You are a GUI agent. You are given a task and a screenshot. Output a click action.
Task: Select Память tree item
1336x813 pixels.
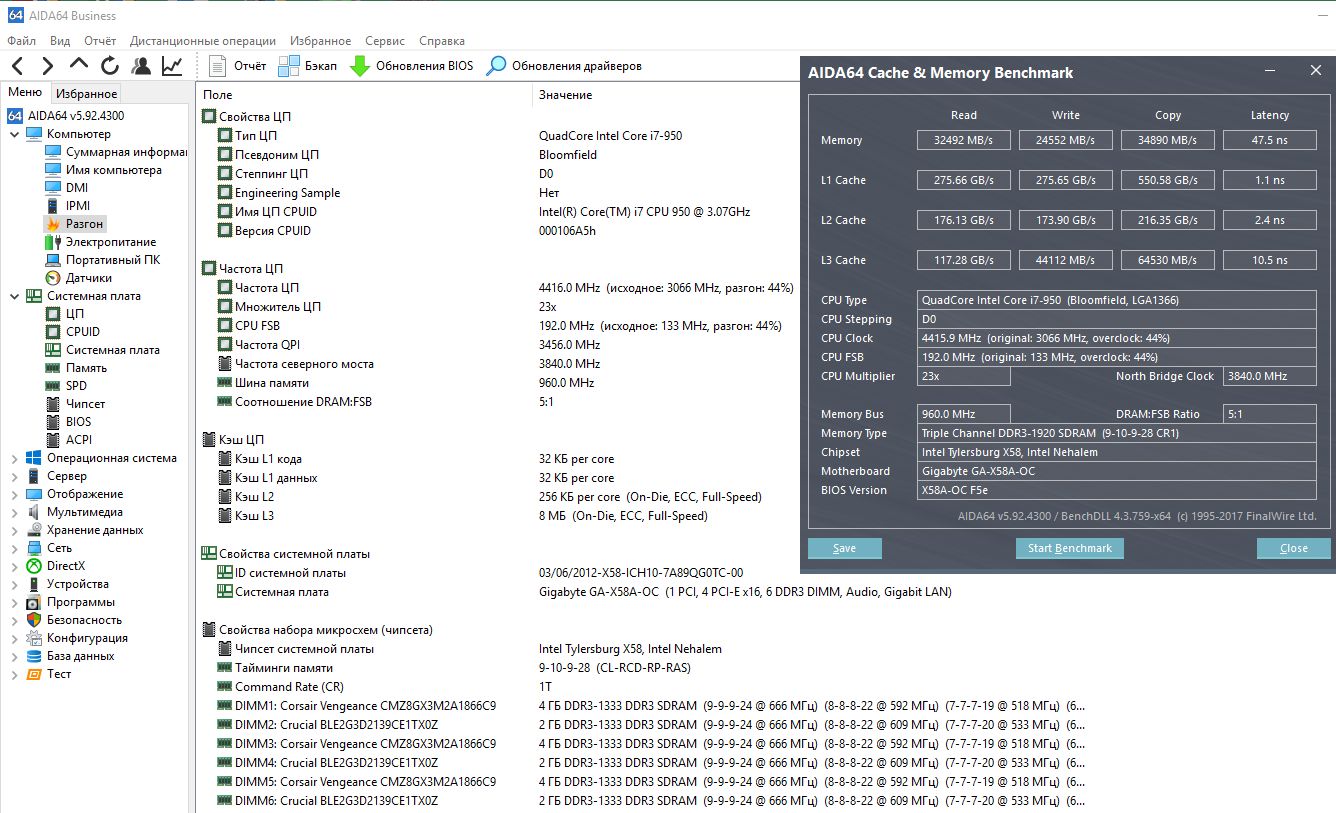coord(77,368)
